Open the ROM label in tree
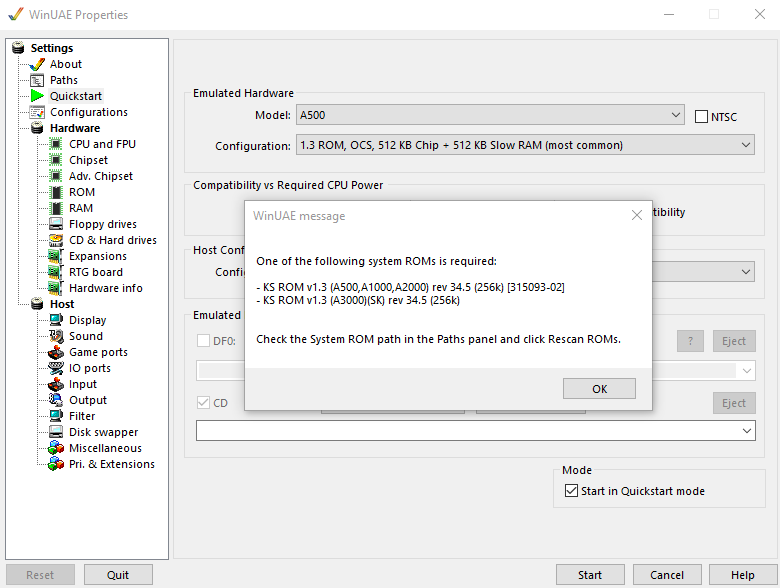The width and height of the screenshot is (780, 588). point(82,192)
